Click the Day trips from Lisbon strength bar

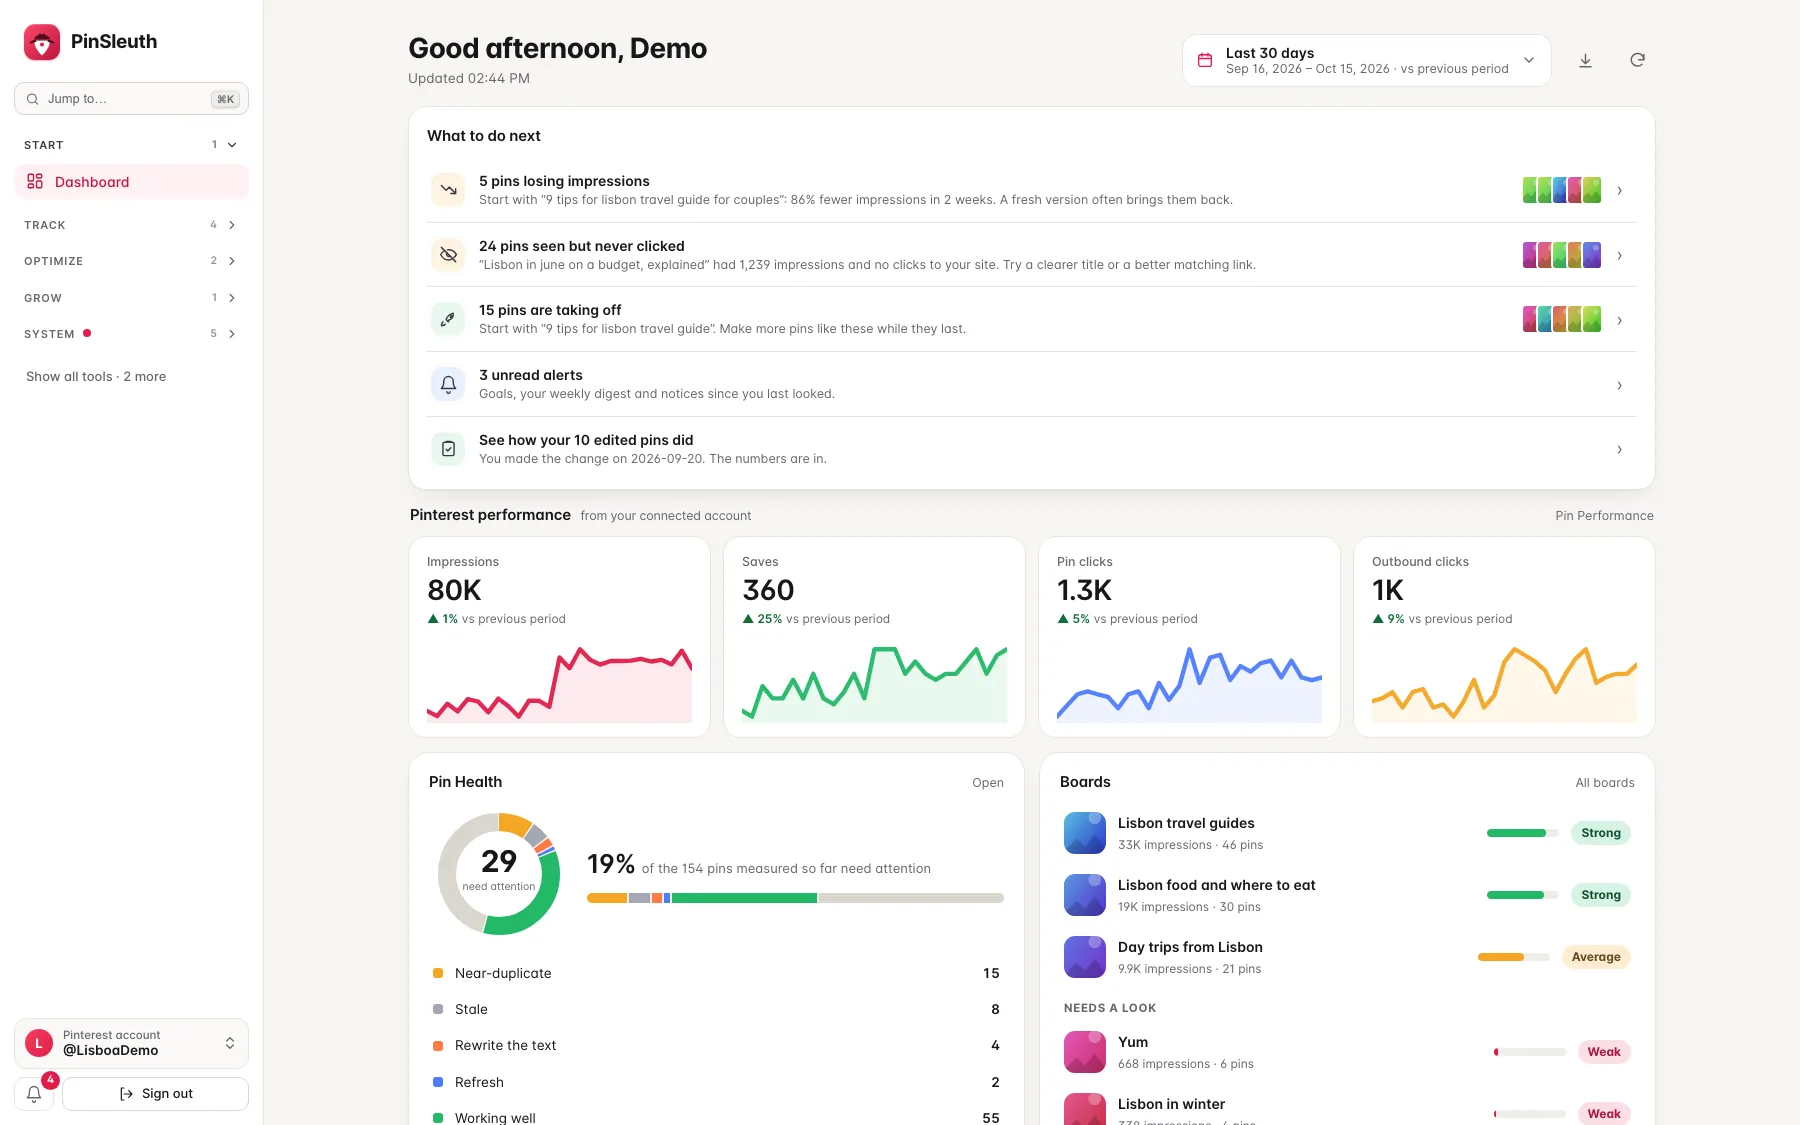pos(1514,957)
